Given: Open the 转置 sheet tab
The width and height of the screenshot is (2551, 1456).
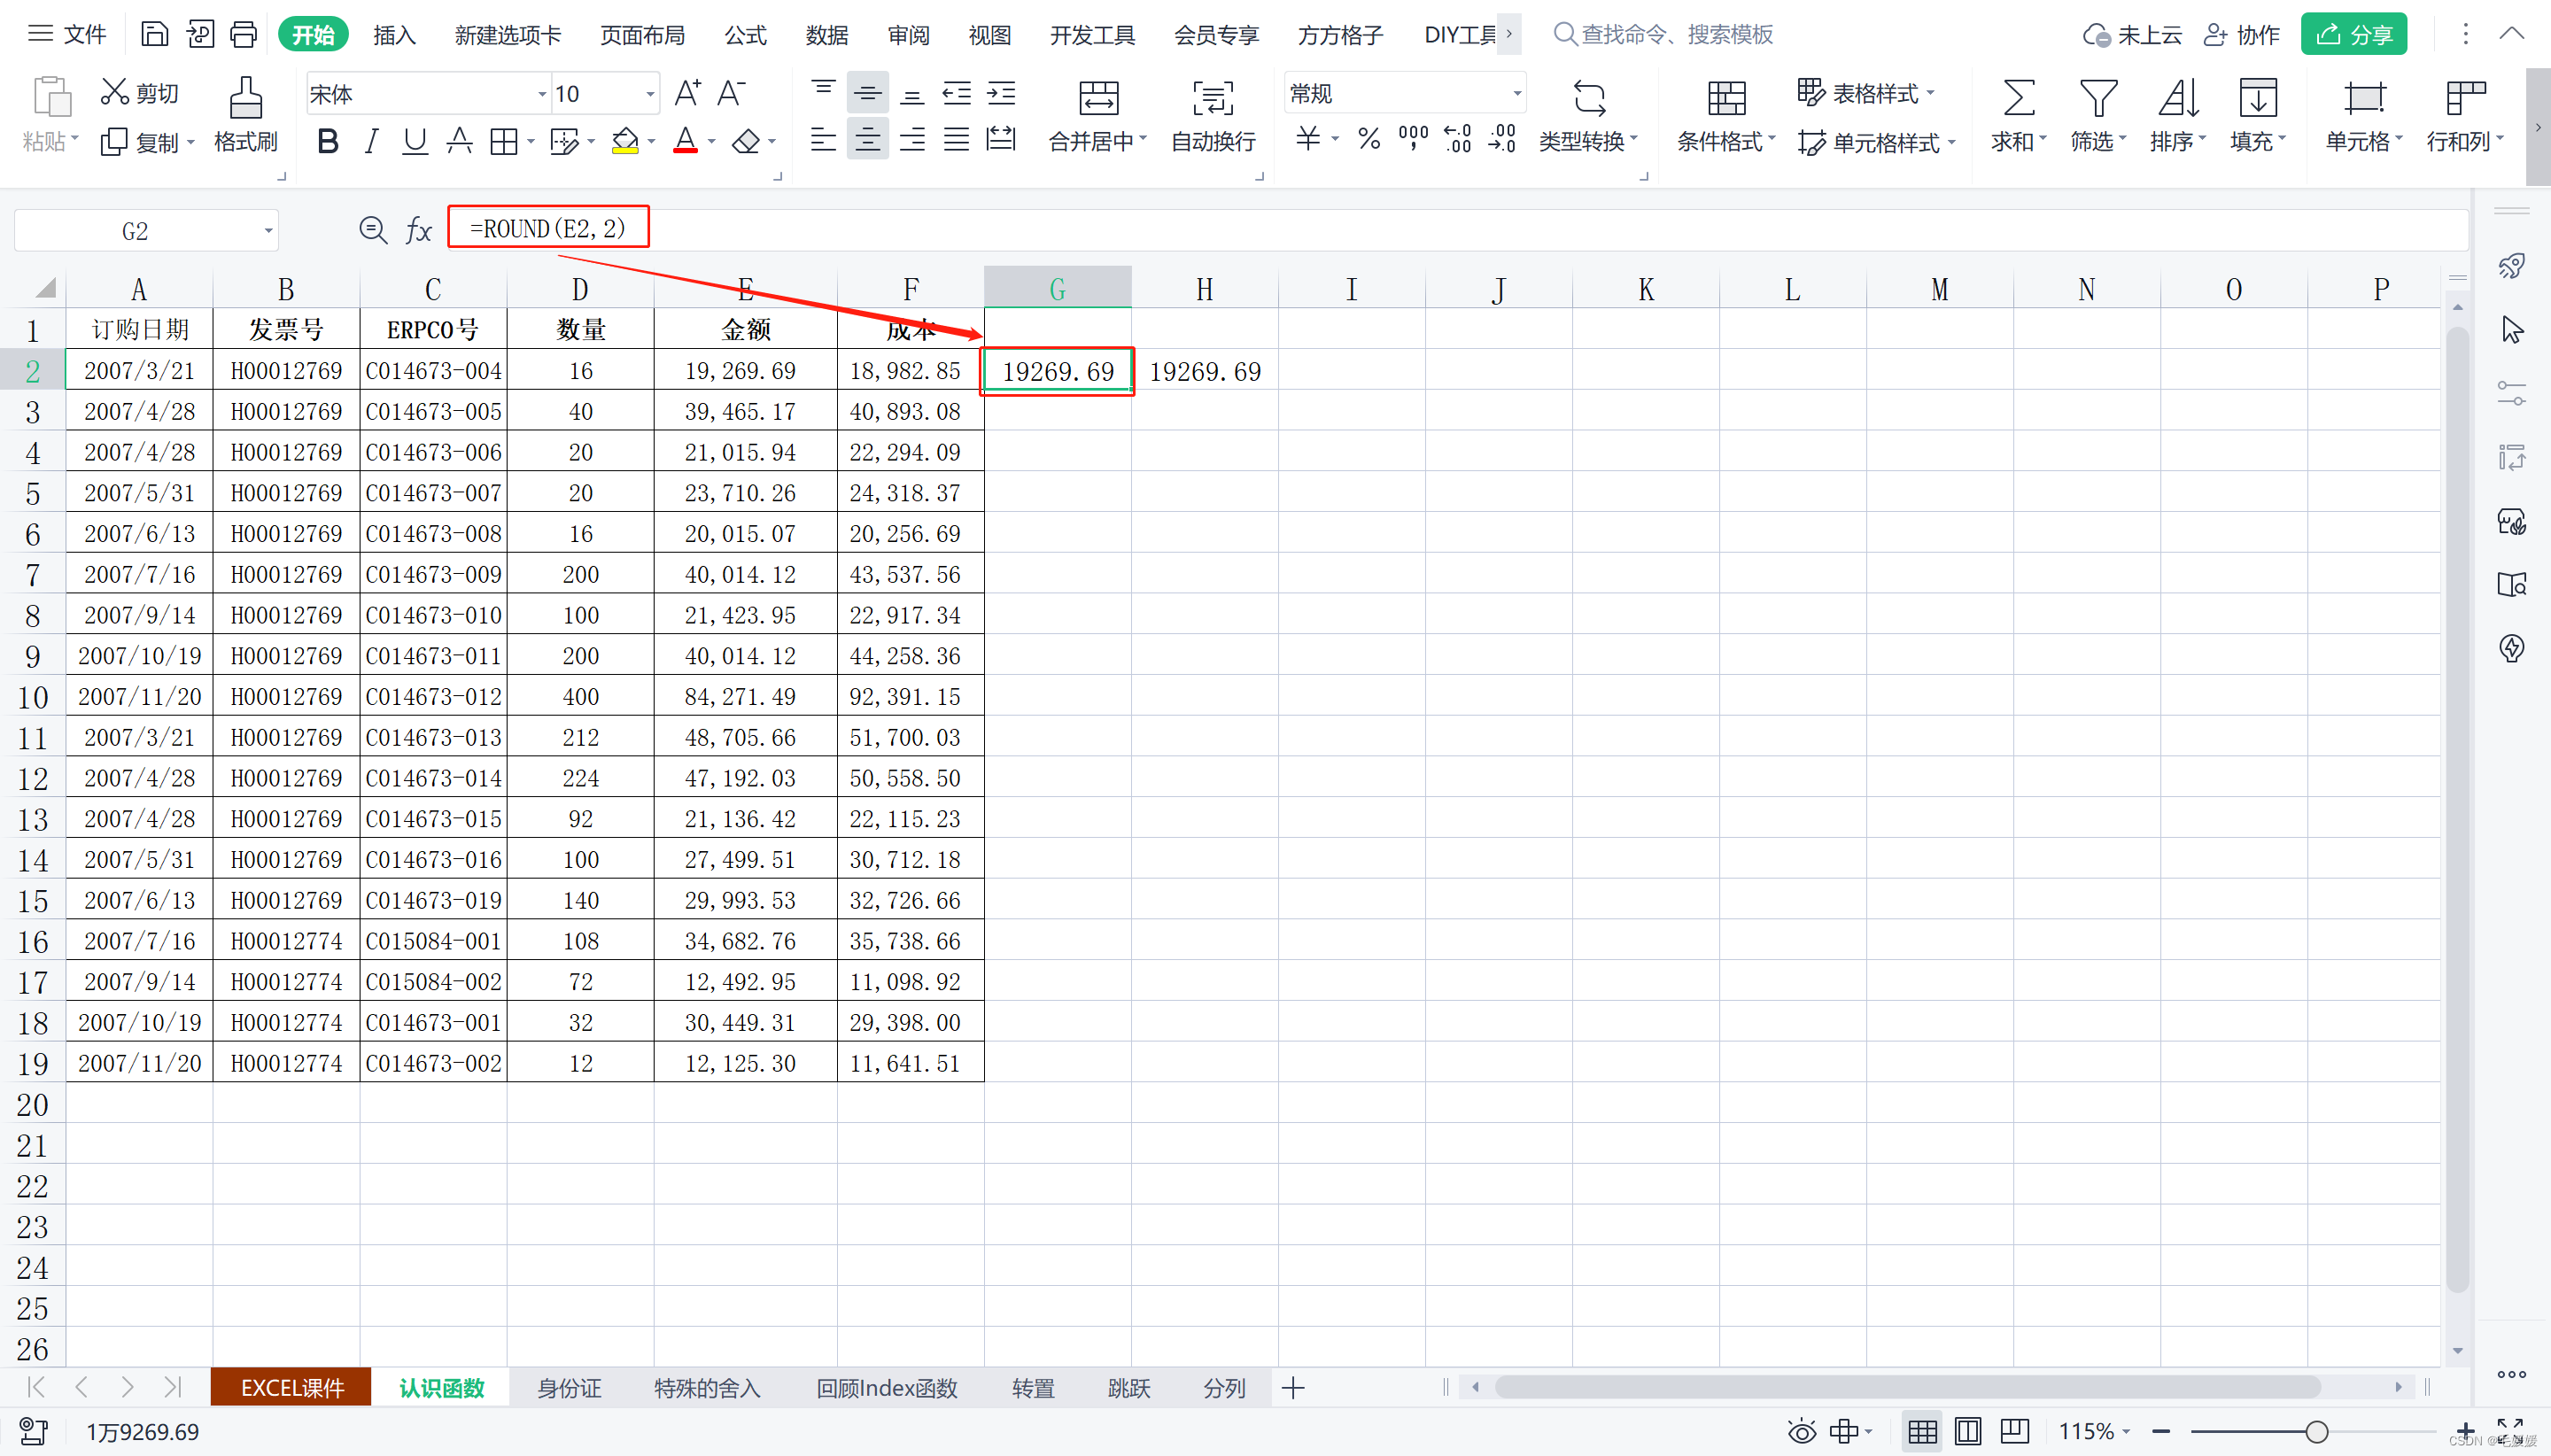Looking at the screenshot, I should coord(1033,1388).
